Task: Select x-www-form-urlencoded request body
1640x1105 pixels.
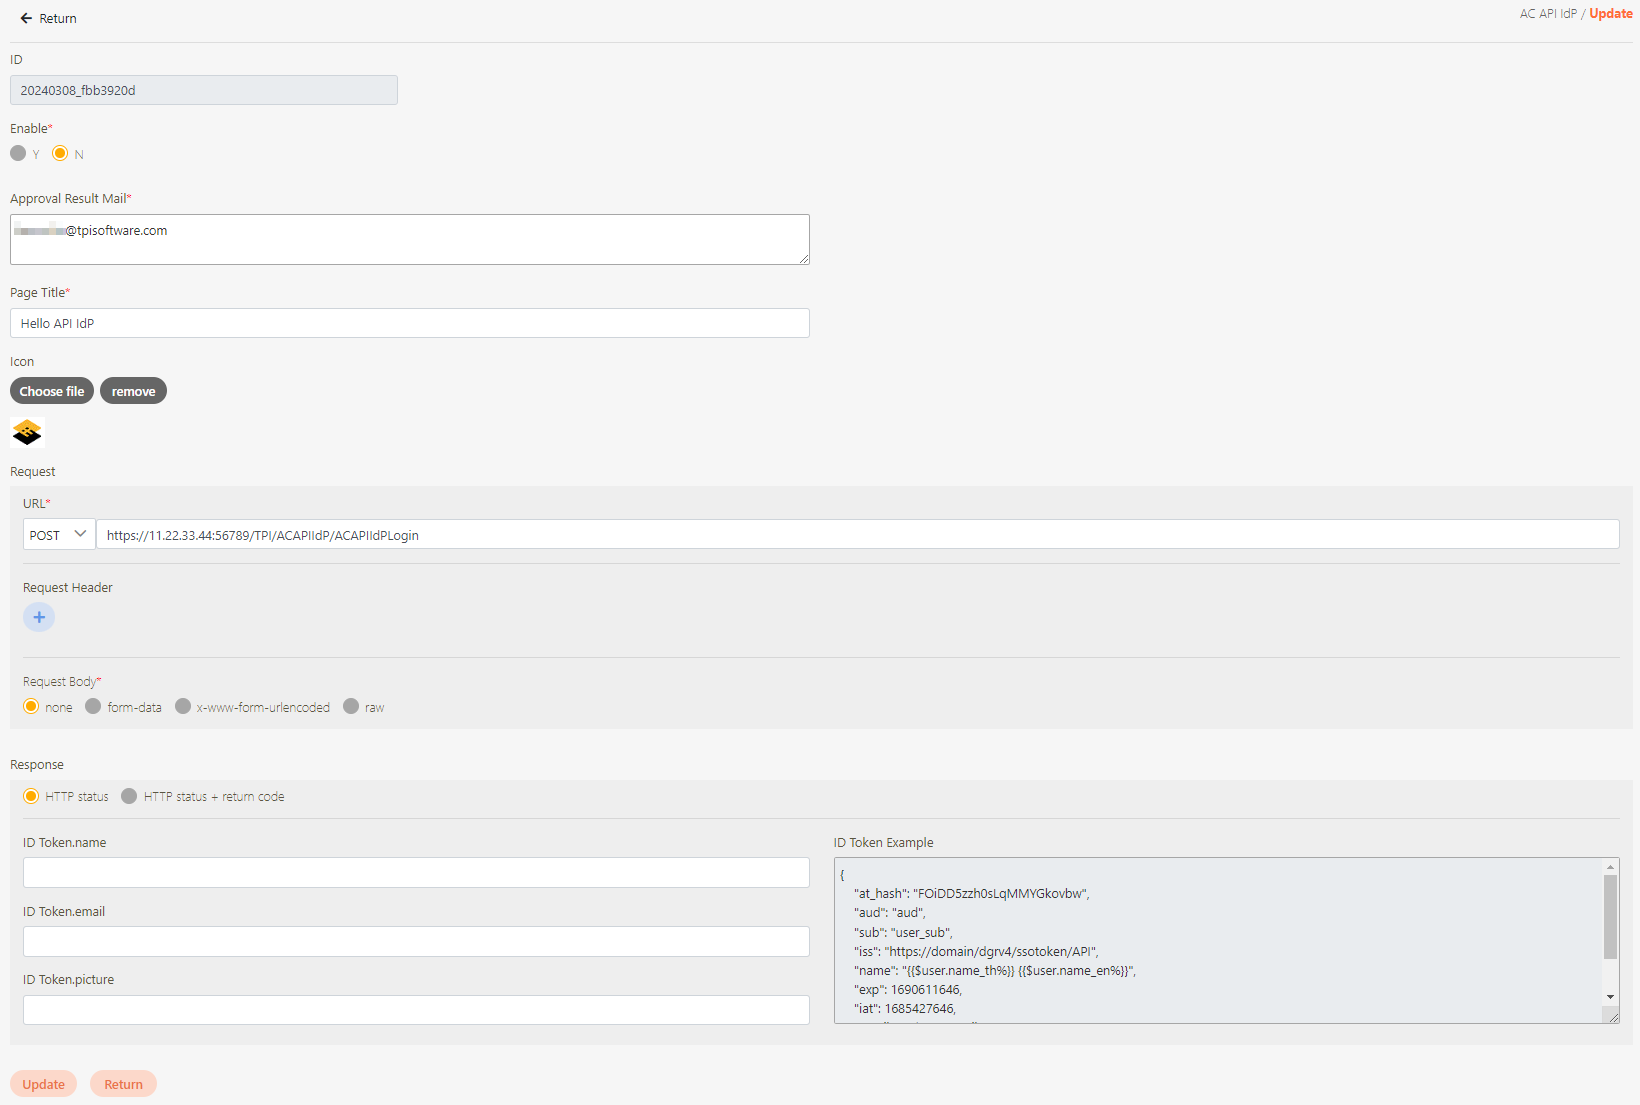Action: [183, 706]
